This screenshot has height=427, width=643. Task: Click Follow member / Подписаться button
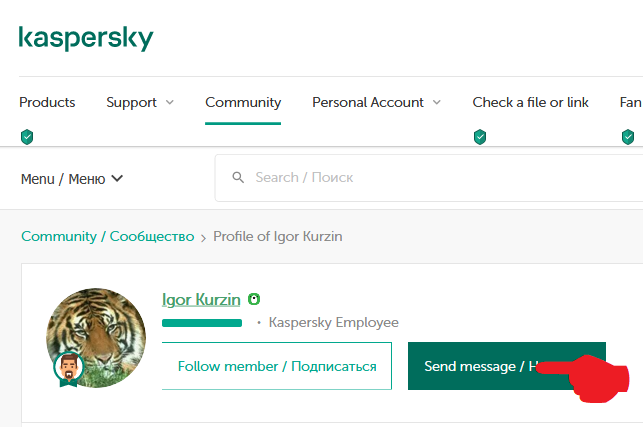277,366
